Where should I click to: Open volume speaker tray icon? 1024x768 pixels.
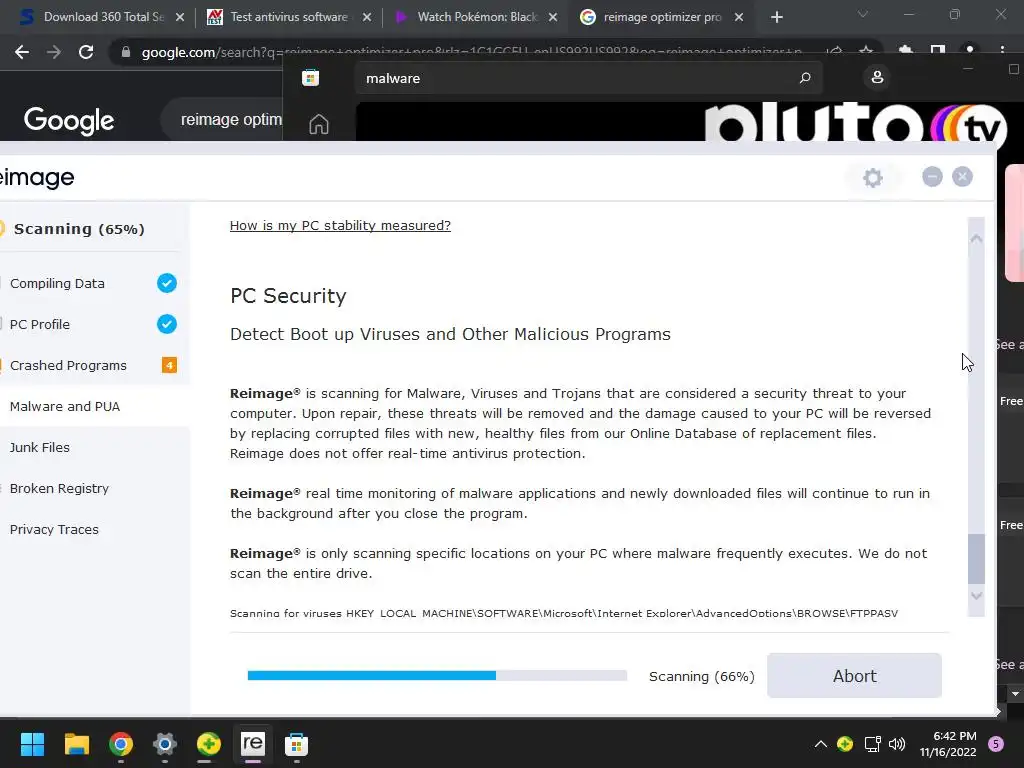coord(897,744)
